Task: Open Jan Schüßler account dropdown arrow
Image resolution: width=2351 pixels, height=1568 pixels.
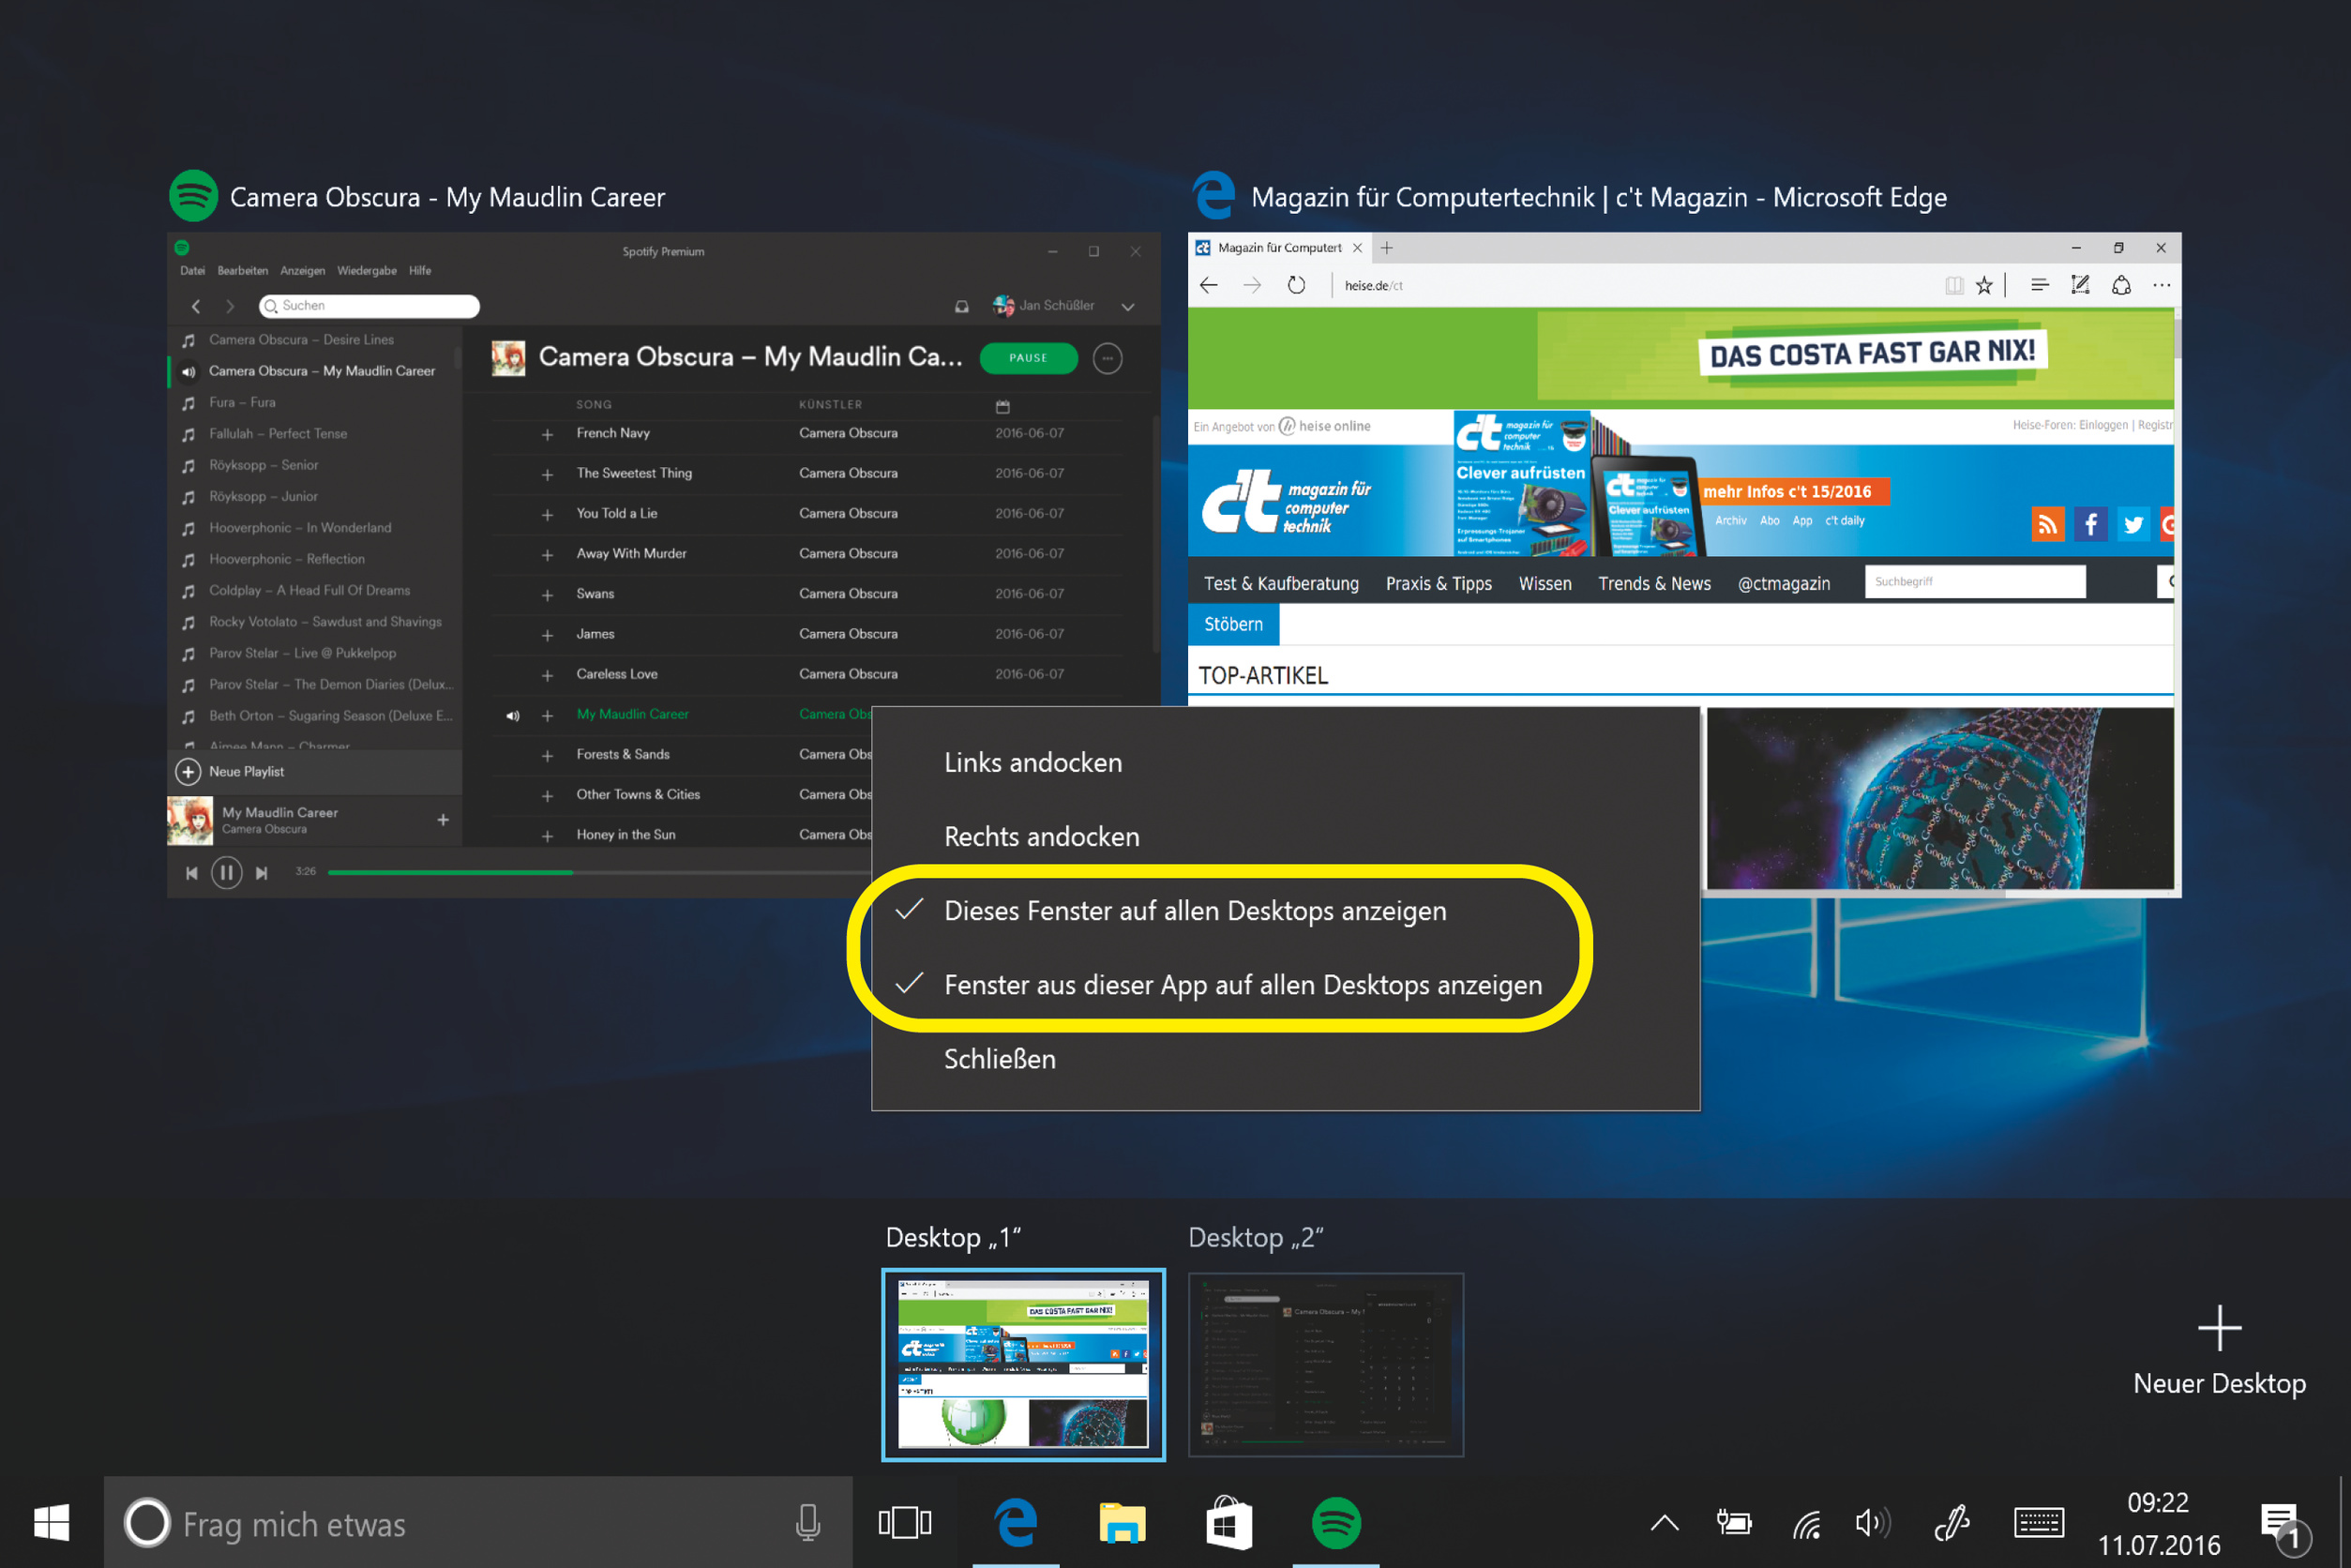Action: coord(1128,307)
